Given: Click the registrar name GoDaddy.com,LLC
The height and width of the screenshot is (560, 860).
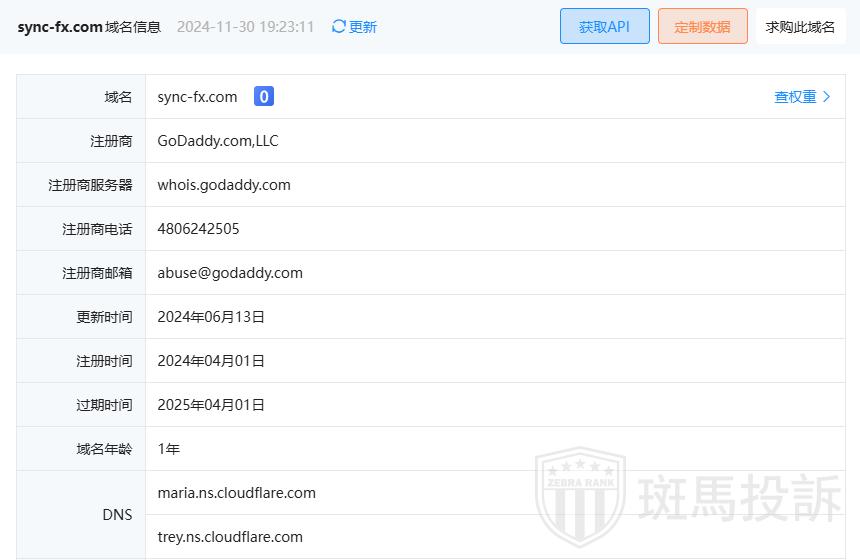Looking at the screenshot, I should pos(218,141).
